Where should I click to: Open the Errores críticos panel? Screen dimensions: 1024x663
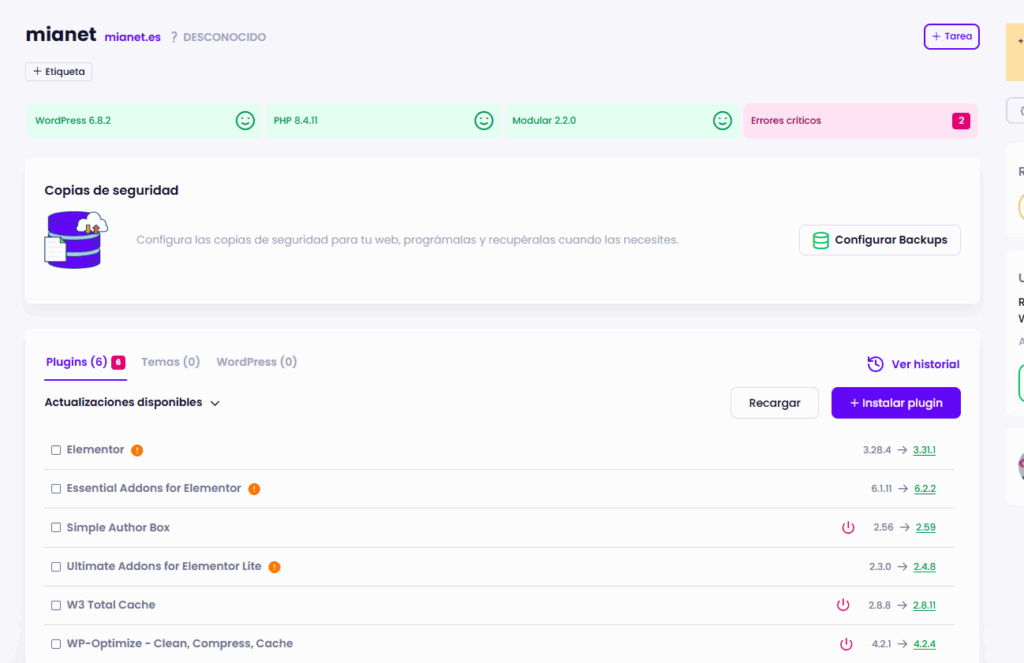coord(860,121)
